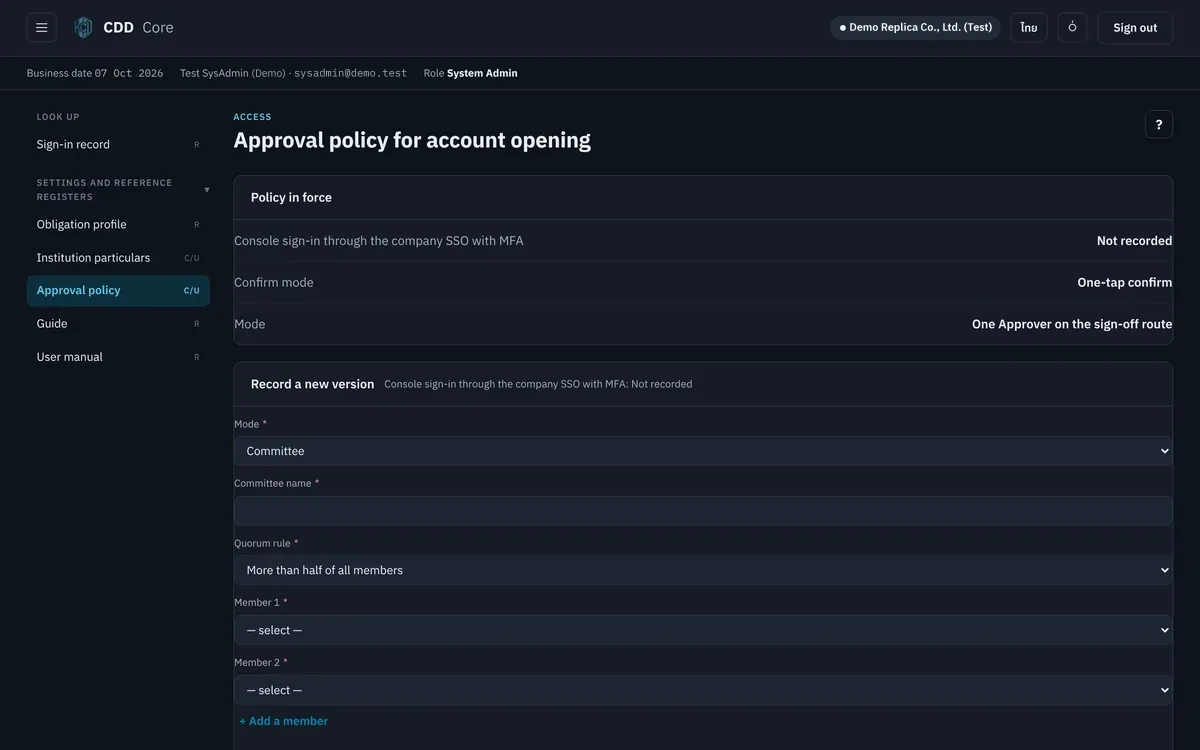Open the Member 2 select dropdown
1200x750 pixels.
[x=703, y=690]
